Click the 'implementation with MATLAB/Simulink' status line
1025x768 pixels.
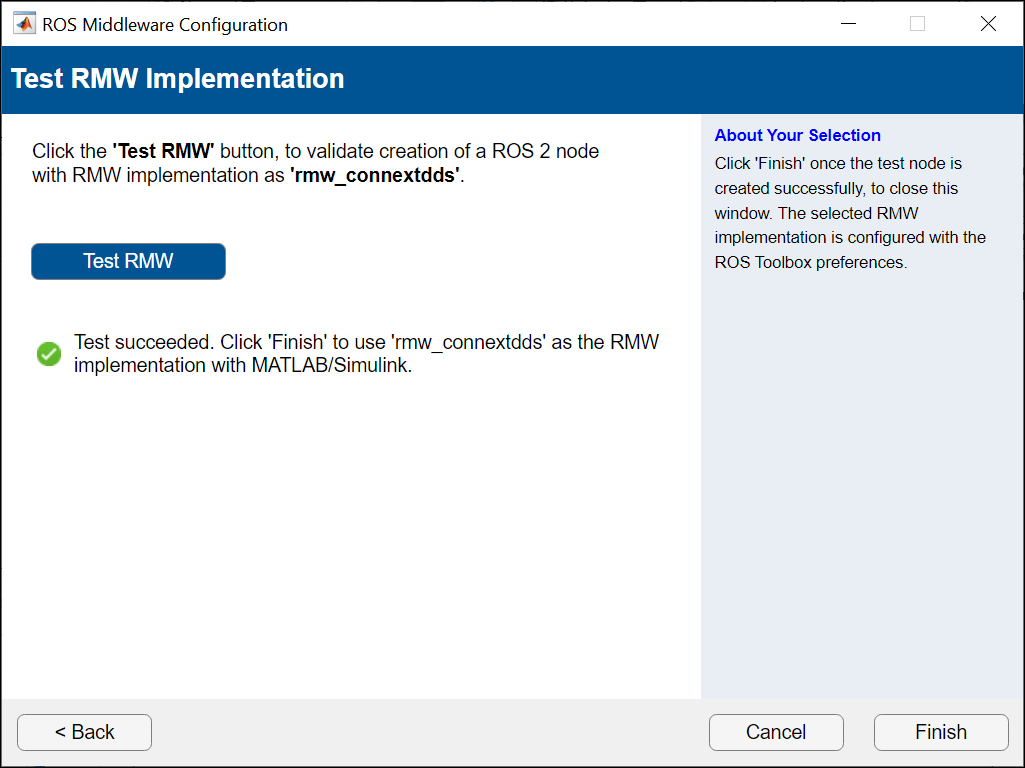tap(243, 366)
